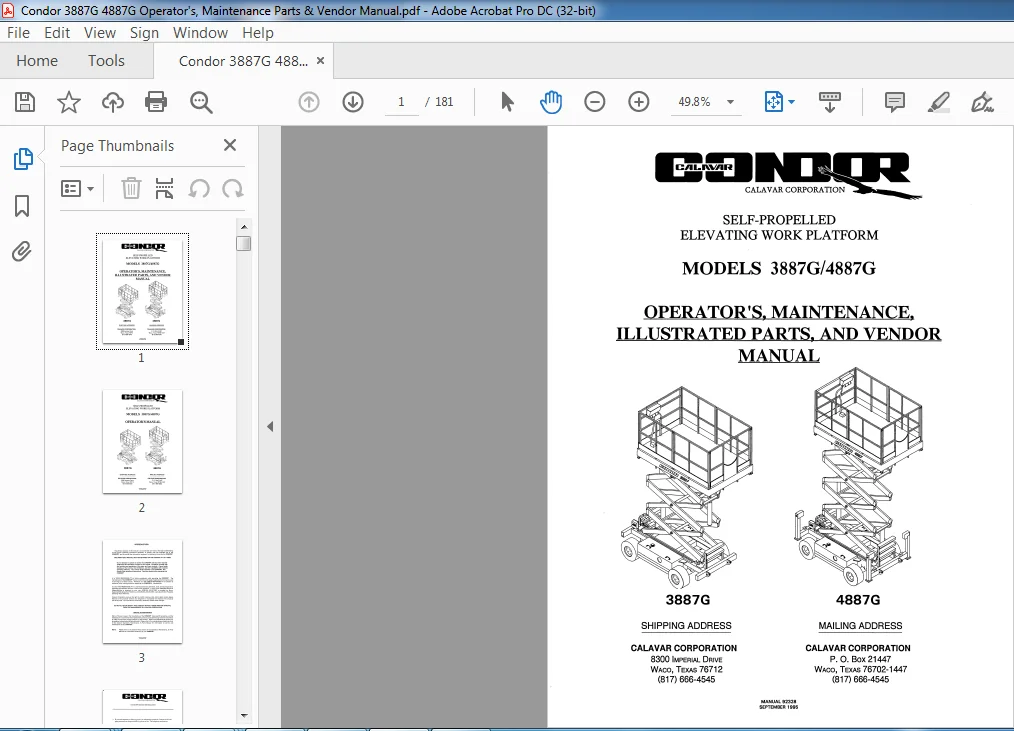Go to previous page arrow

(308, 102)
